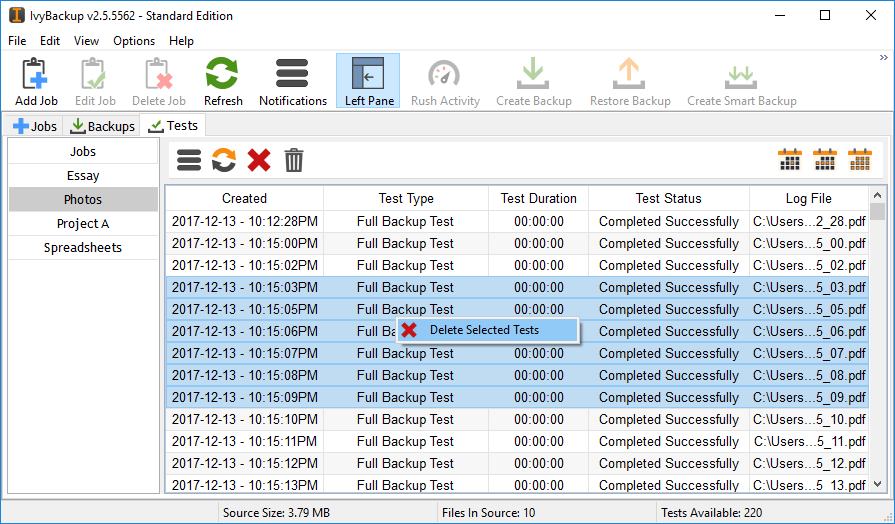Click the 10:15:03PM created cell
This screenshot has width=895, height=524.
(x=244, y=288)
